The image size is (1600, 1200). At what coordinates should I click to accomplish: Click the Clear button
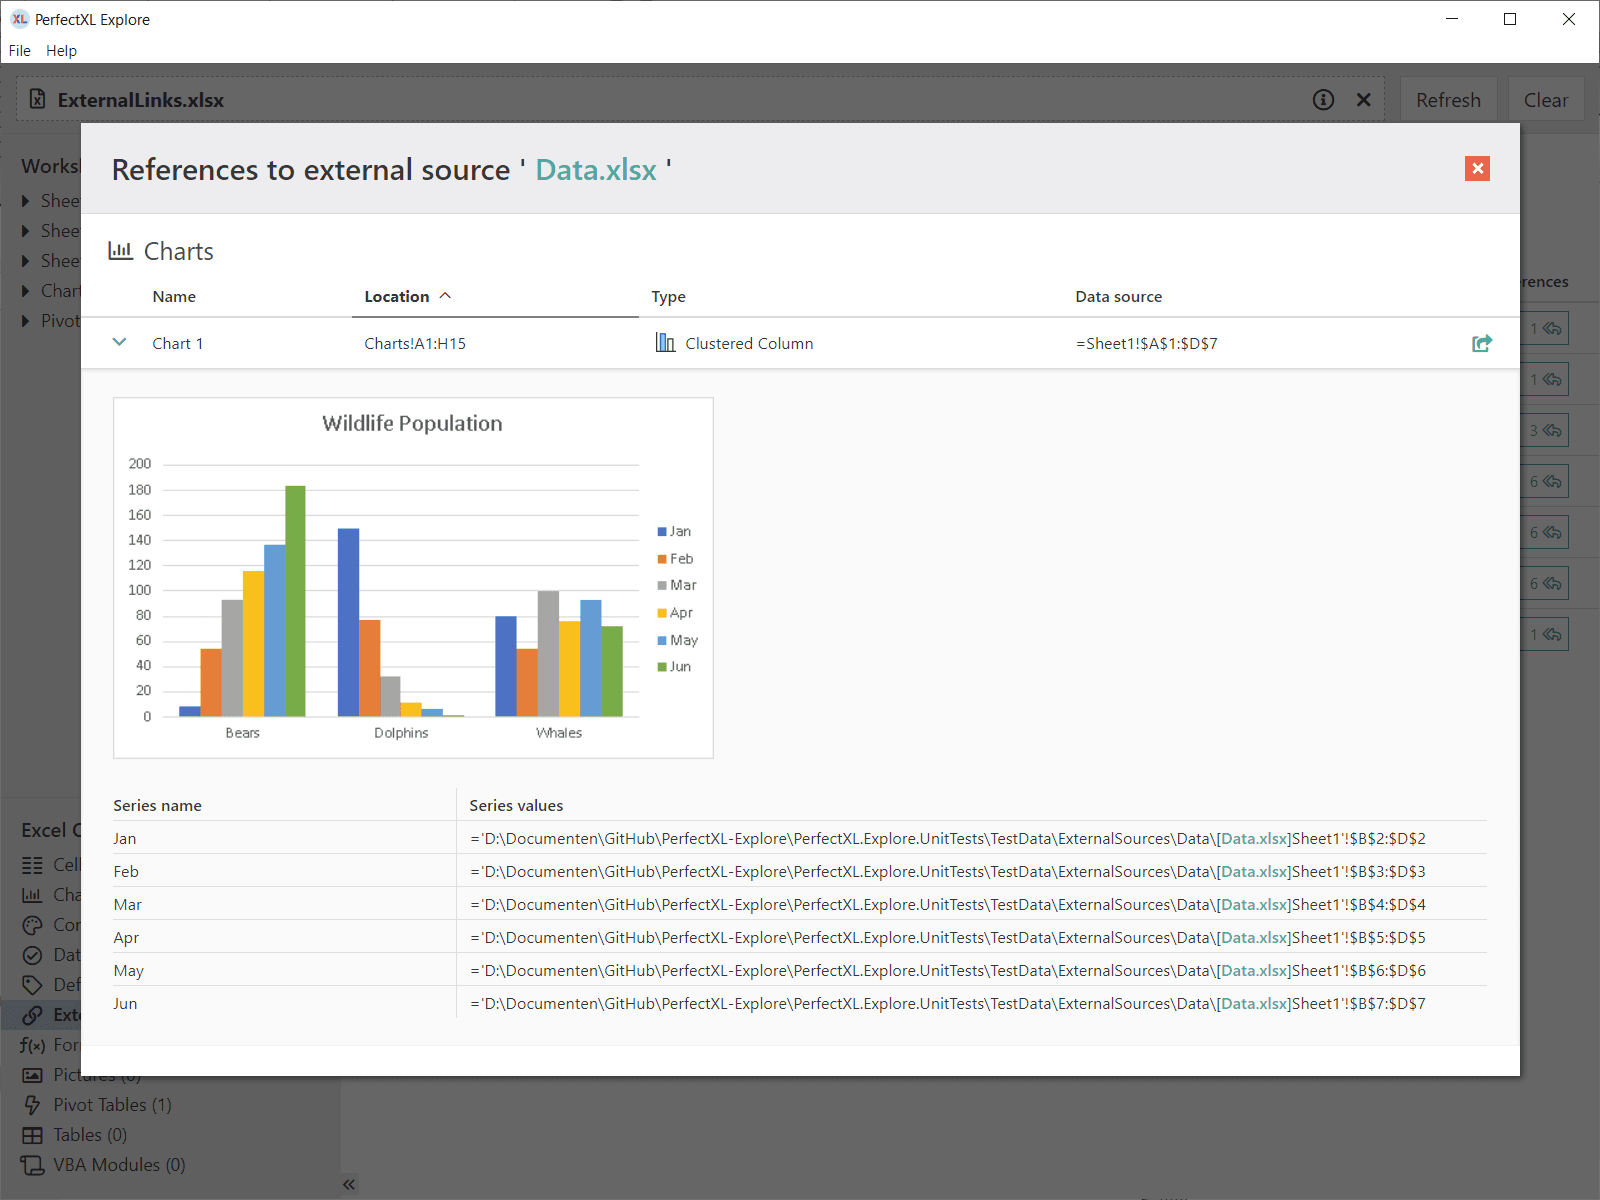point(1545,100)
